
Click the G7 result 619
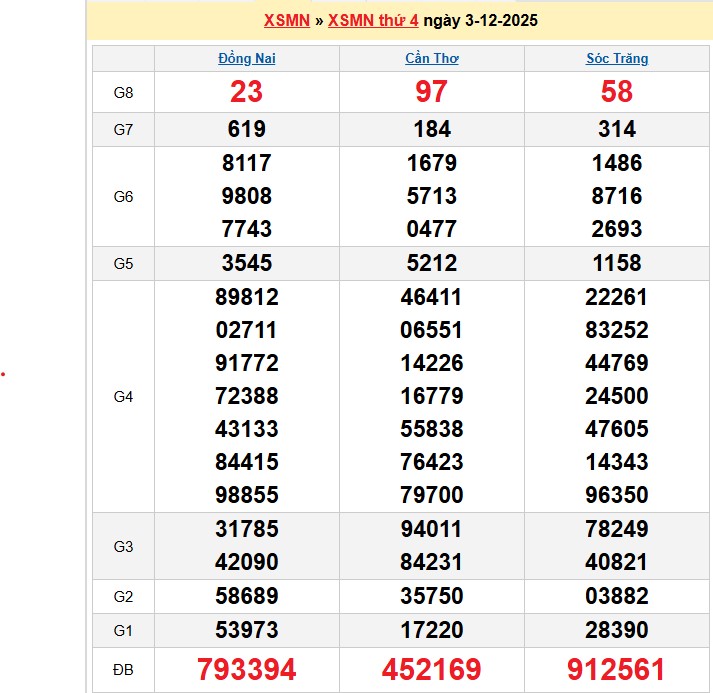(247, 129)
